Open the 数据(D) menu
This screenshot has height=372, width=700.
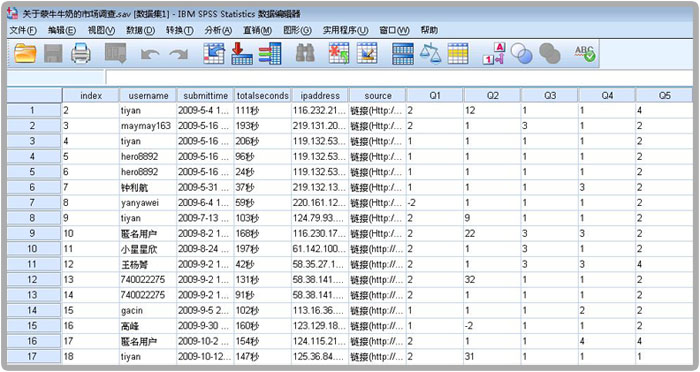click(141, 30)
